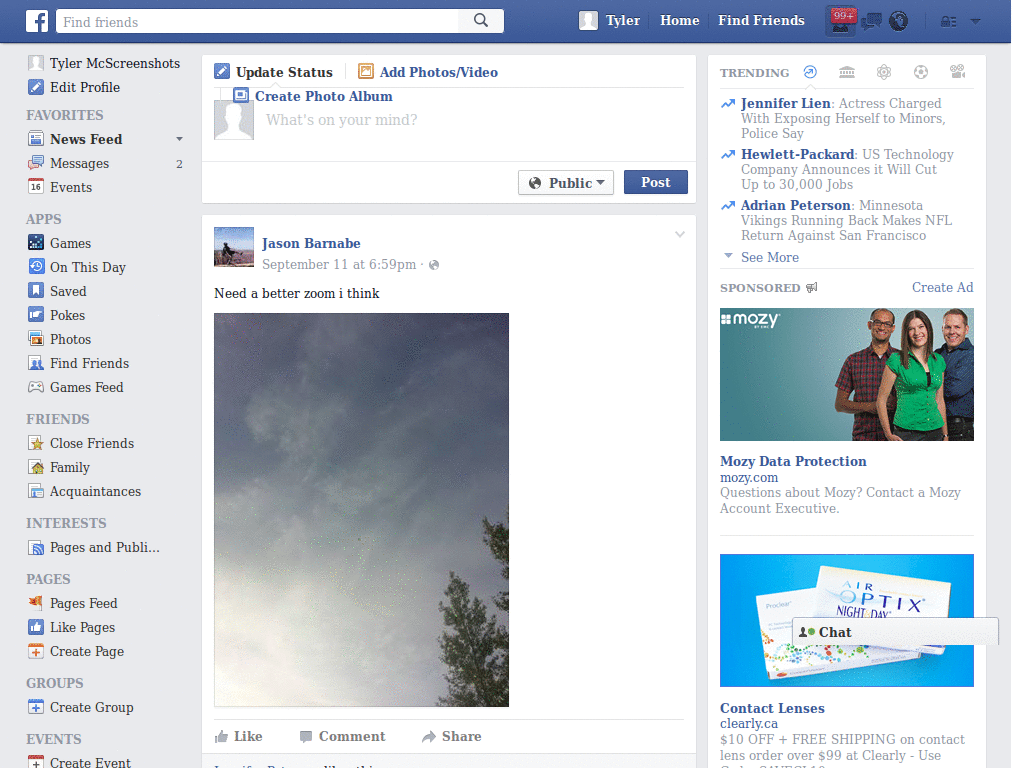Click the Saved bookmark icon
The height and width of the screenshot is (768, 1024).
[x=36, y=291]
